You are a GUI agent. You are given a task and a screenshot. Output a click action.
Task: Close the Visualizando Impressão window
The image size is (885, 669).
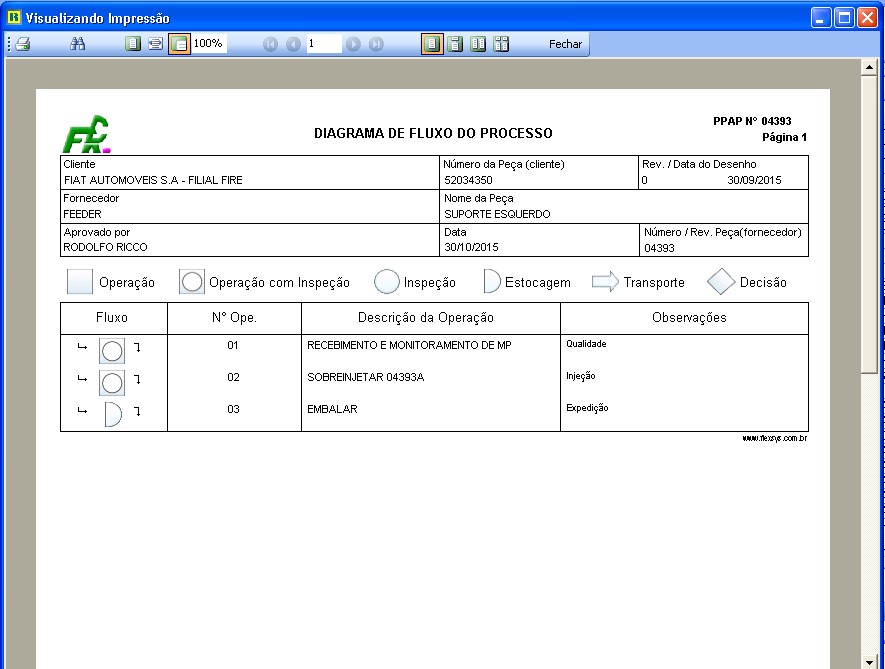coord(868,18)
